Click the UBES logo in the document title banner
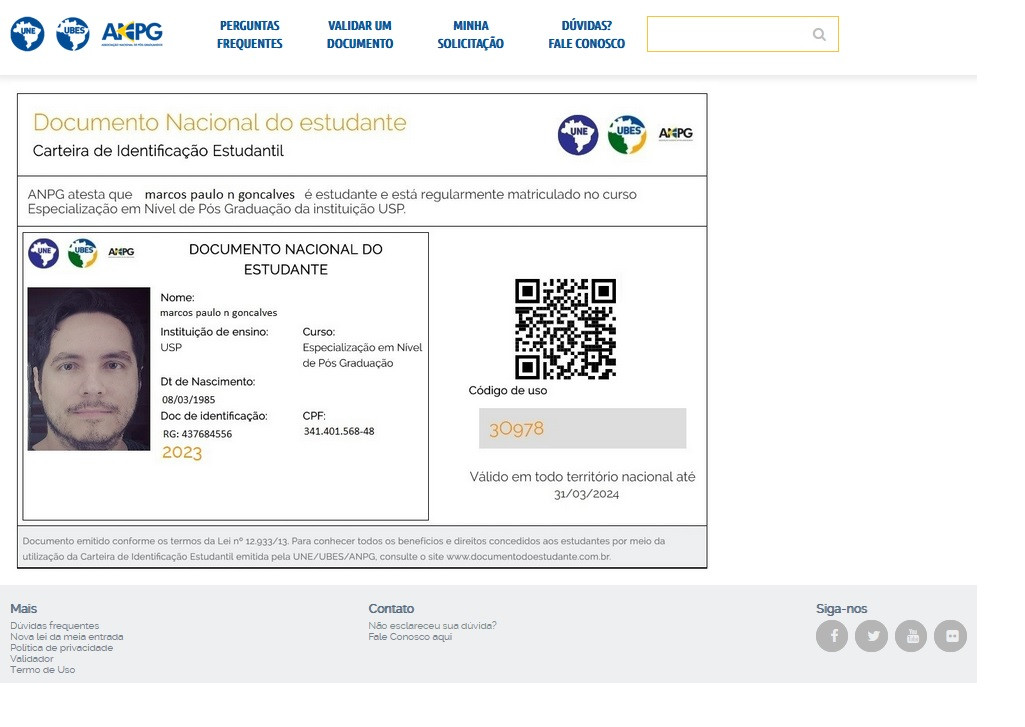The width and height of the screenshot is (1025, 727). pyautogui.click(x=627, y=135)
